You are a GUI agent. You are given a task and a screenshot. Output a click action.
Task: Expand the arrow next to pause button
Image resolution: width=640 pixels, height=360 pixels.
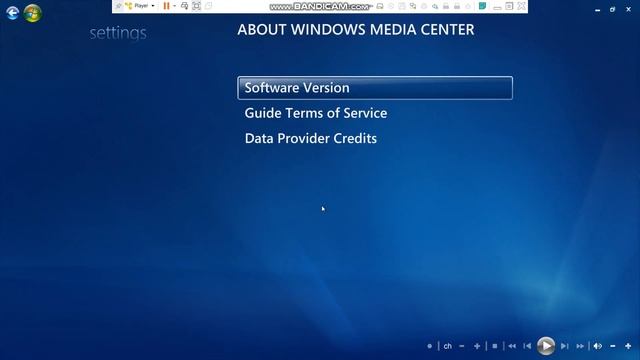pos(175,6)
